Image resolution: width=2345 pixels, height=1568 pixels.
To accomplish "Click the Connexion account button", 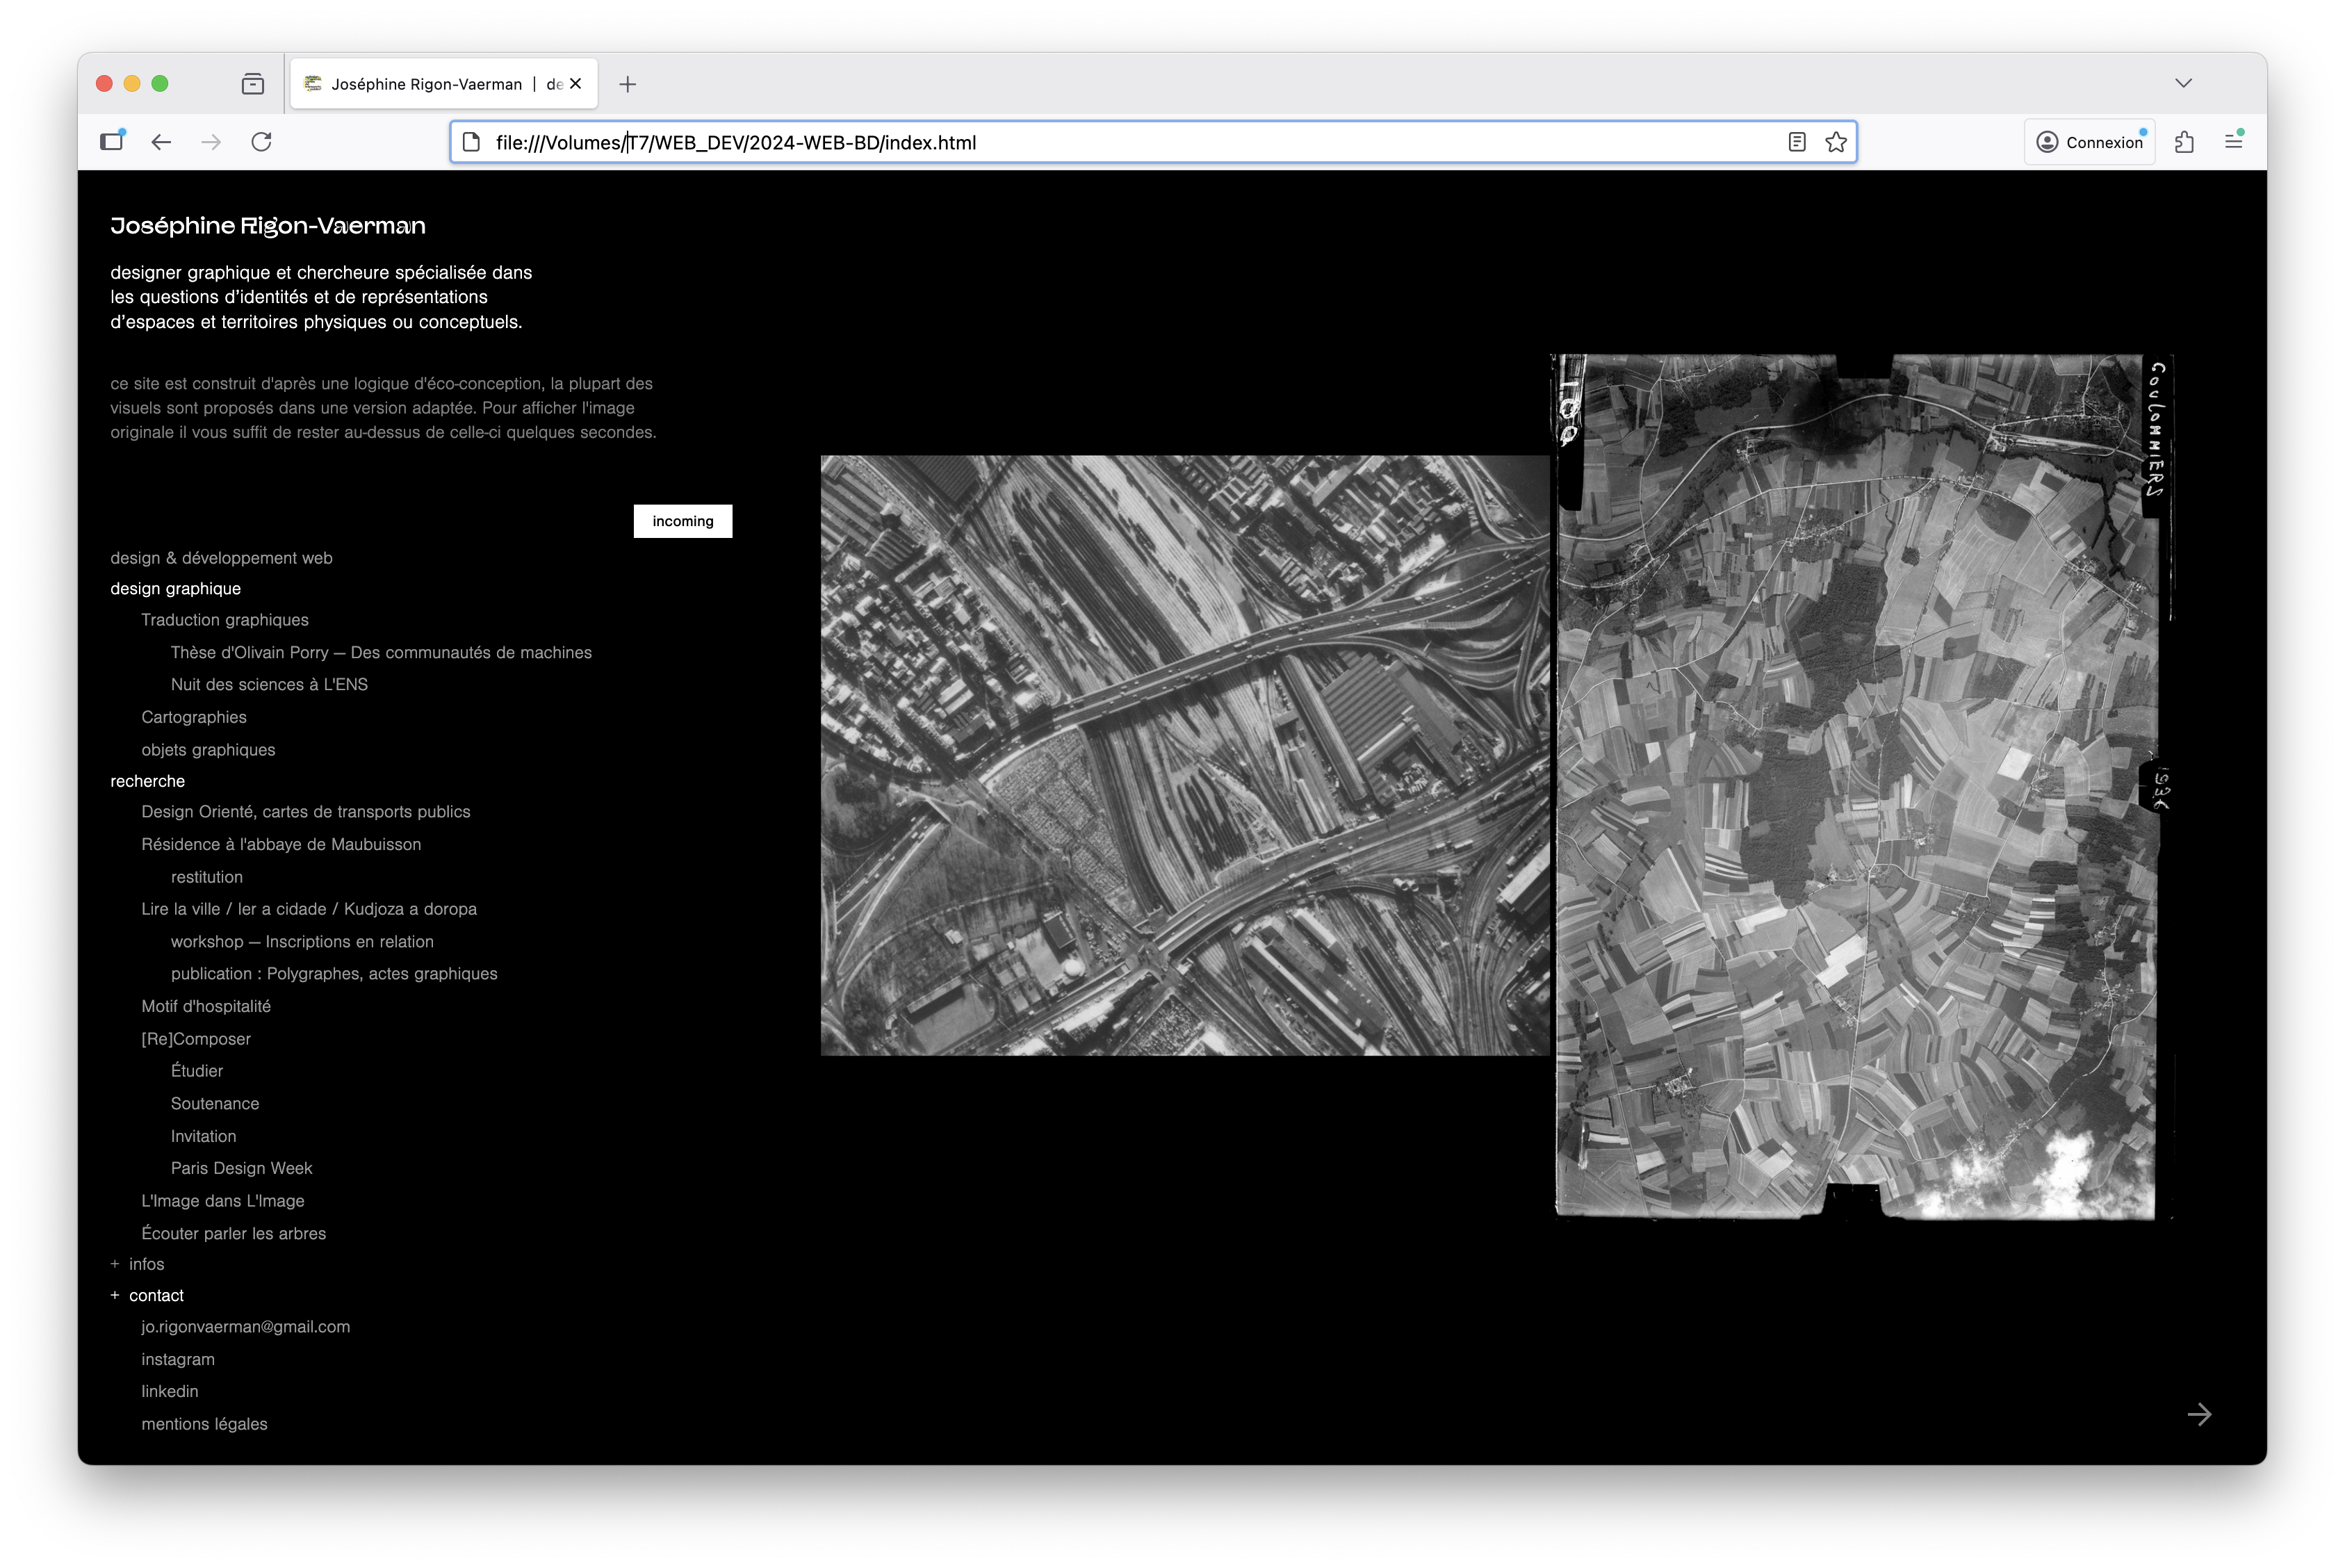I will [x=2089, y=142].
